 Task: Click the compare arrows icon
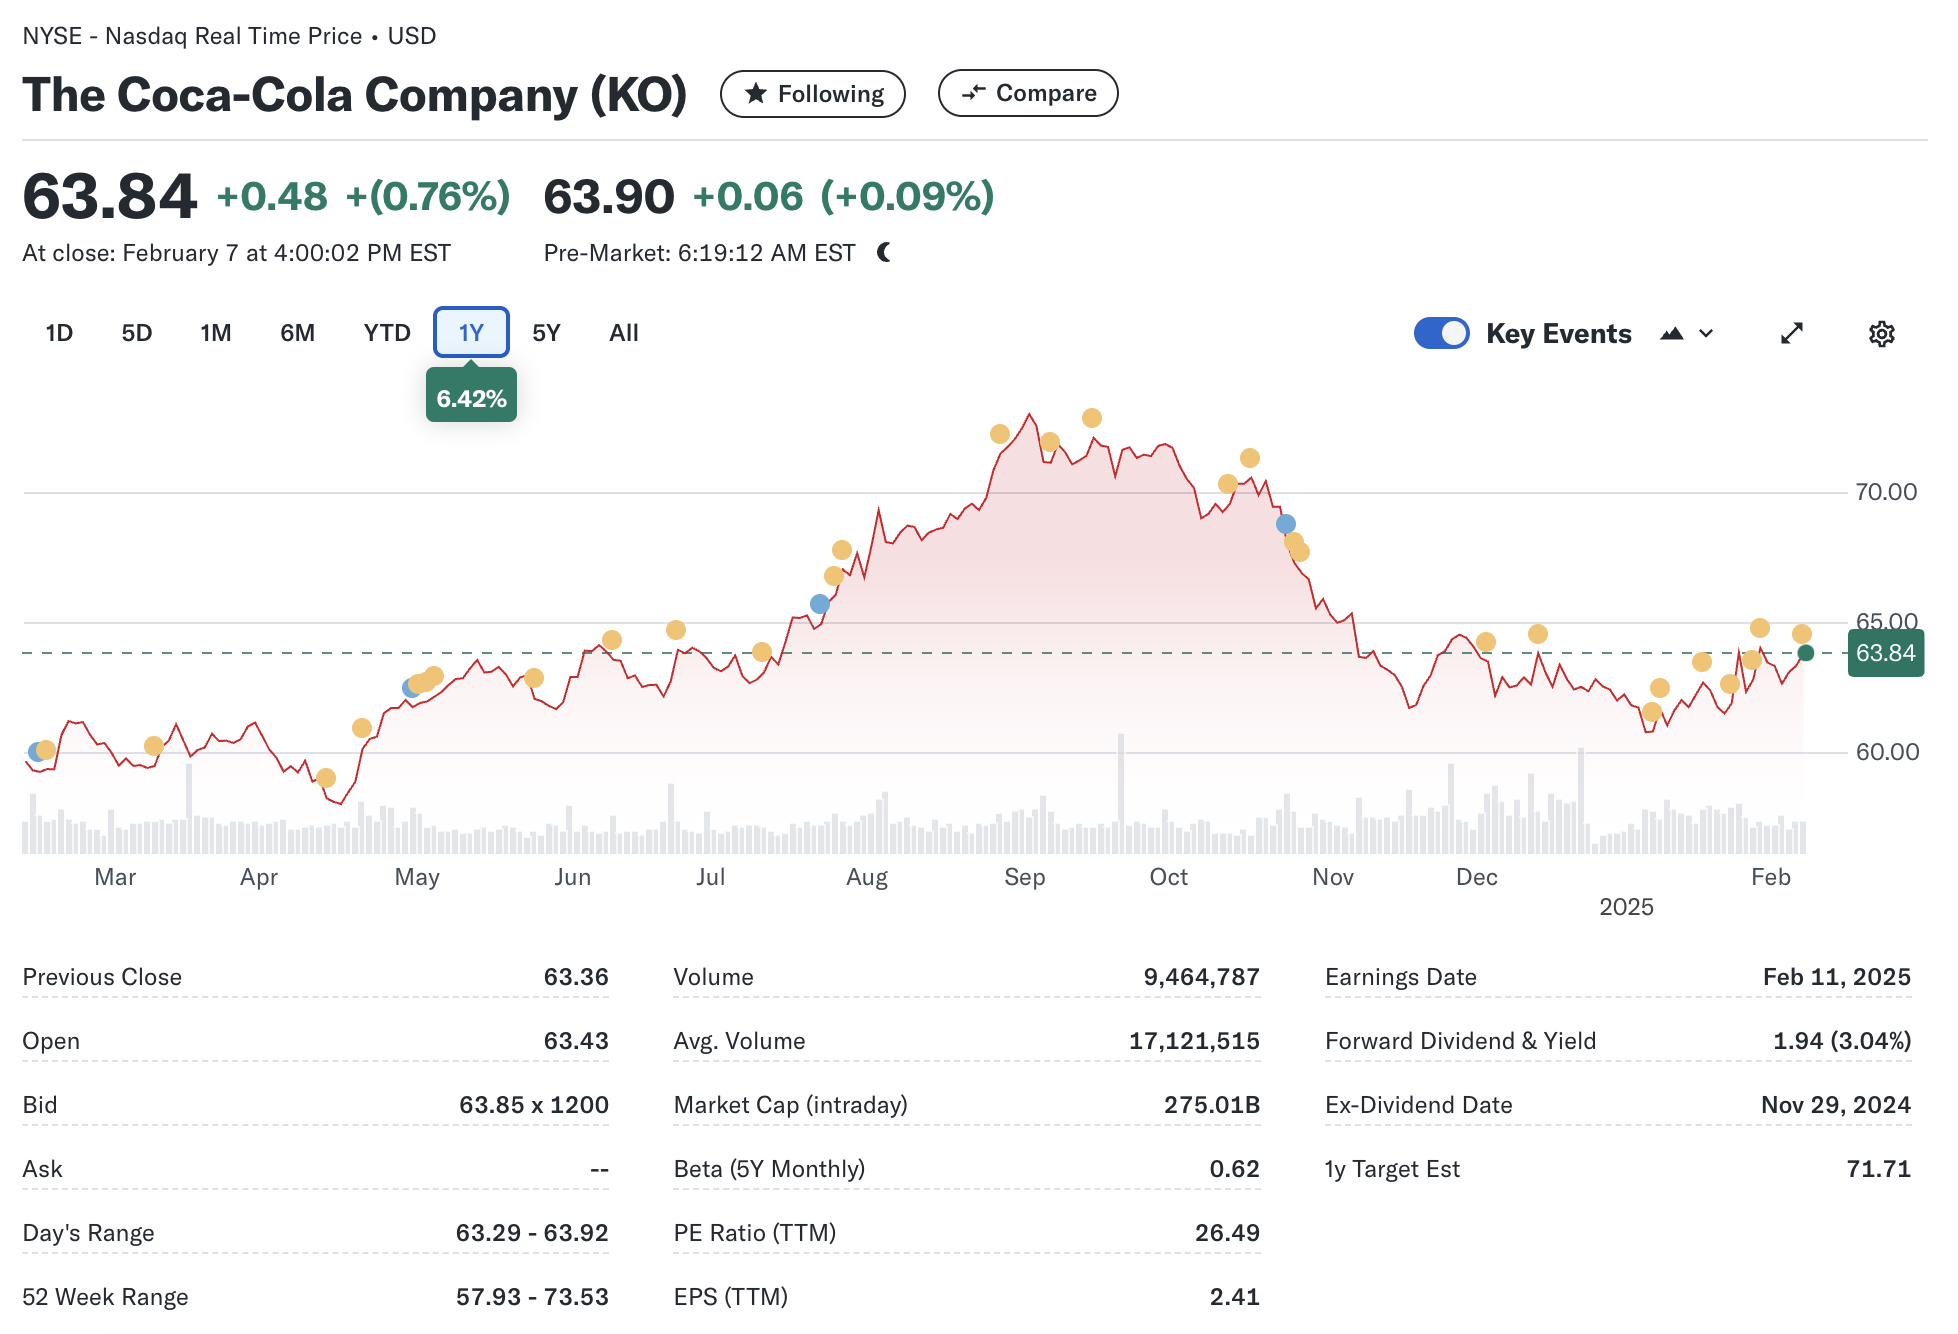[x=973, y=94]
